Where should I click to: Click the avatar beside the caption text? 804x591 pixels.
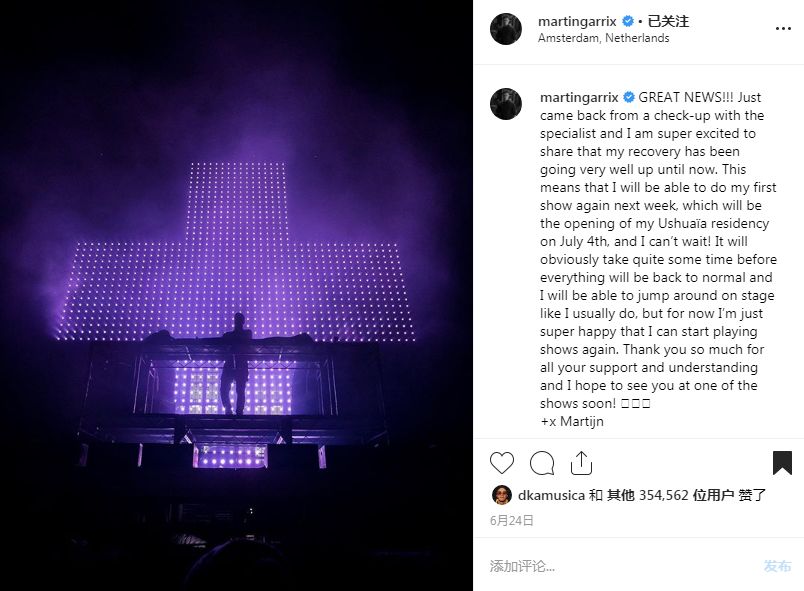(506, 104)
